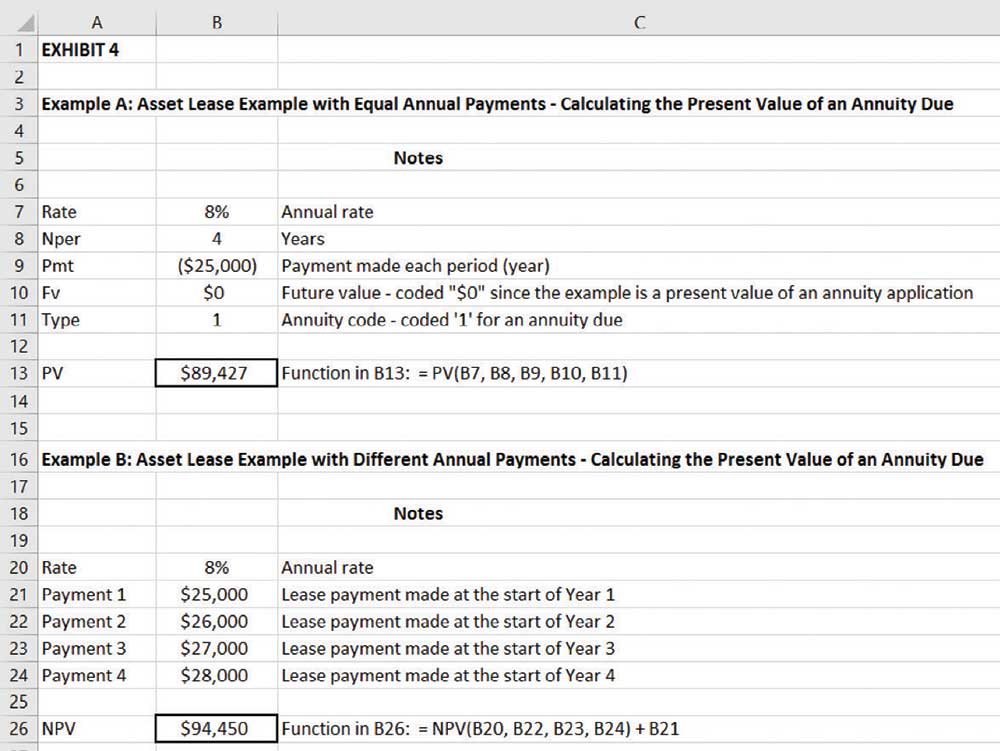The image size is (1000, 751).
Task: Select row 13 header
Action: [x=18, y=373]
